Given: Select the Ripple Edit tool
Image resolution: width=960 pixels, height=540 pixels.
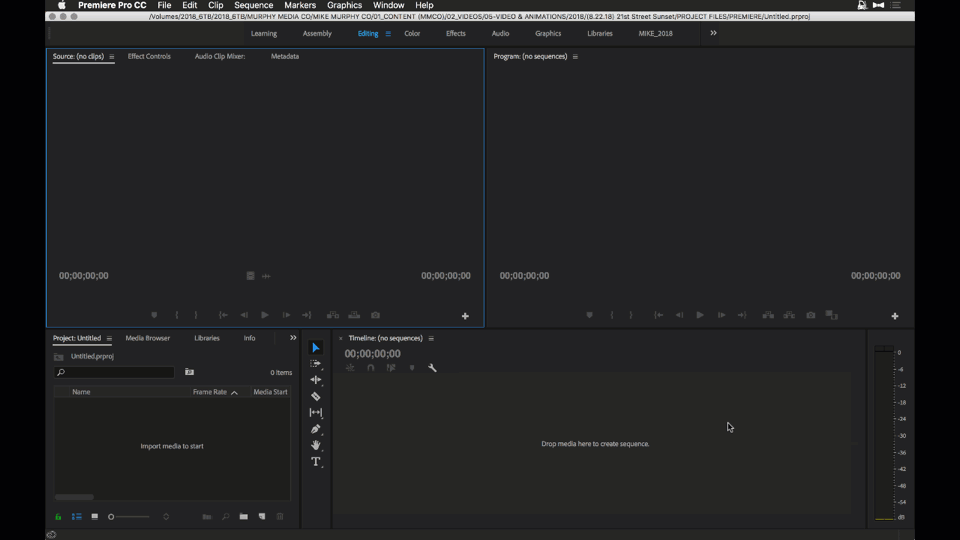Looking at the screenshot, I should 315,380.
